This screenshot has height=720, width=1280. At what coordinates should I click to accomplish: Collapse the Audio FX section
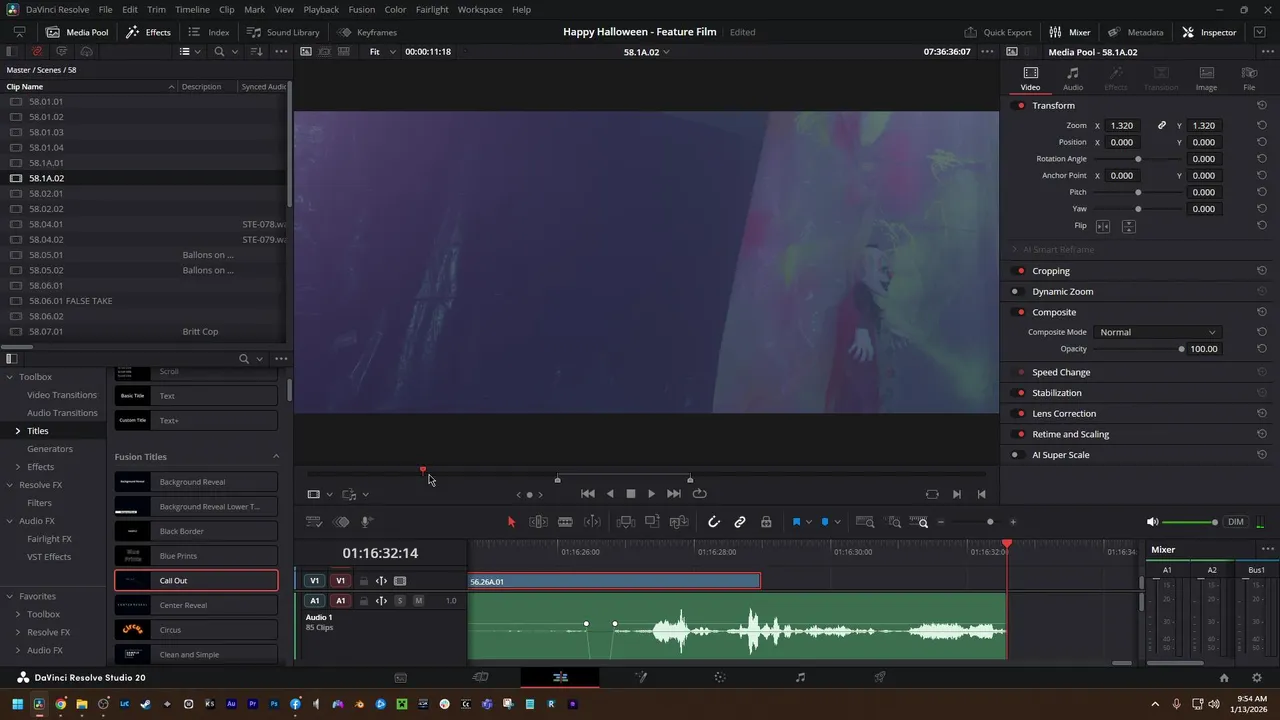coord(9,521)
